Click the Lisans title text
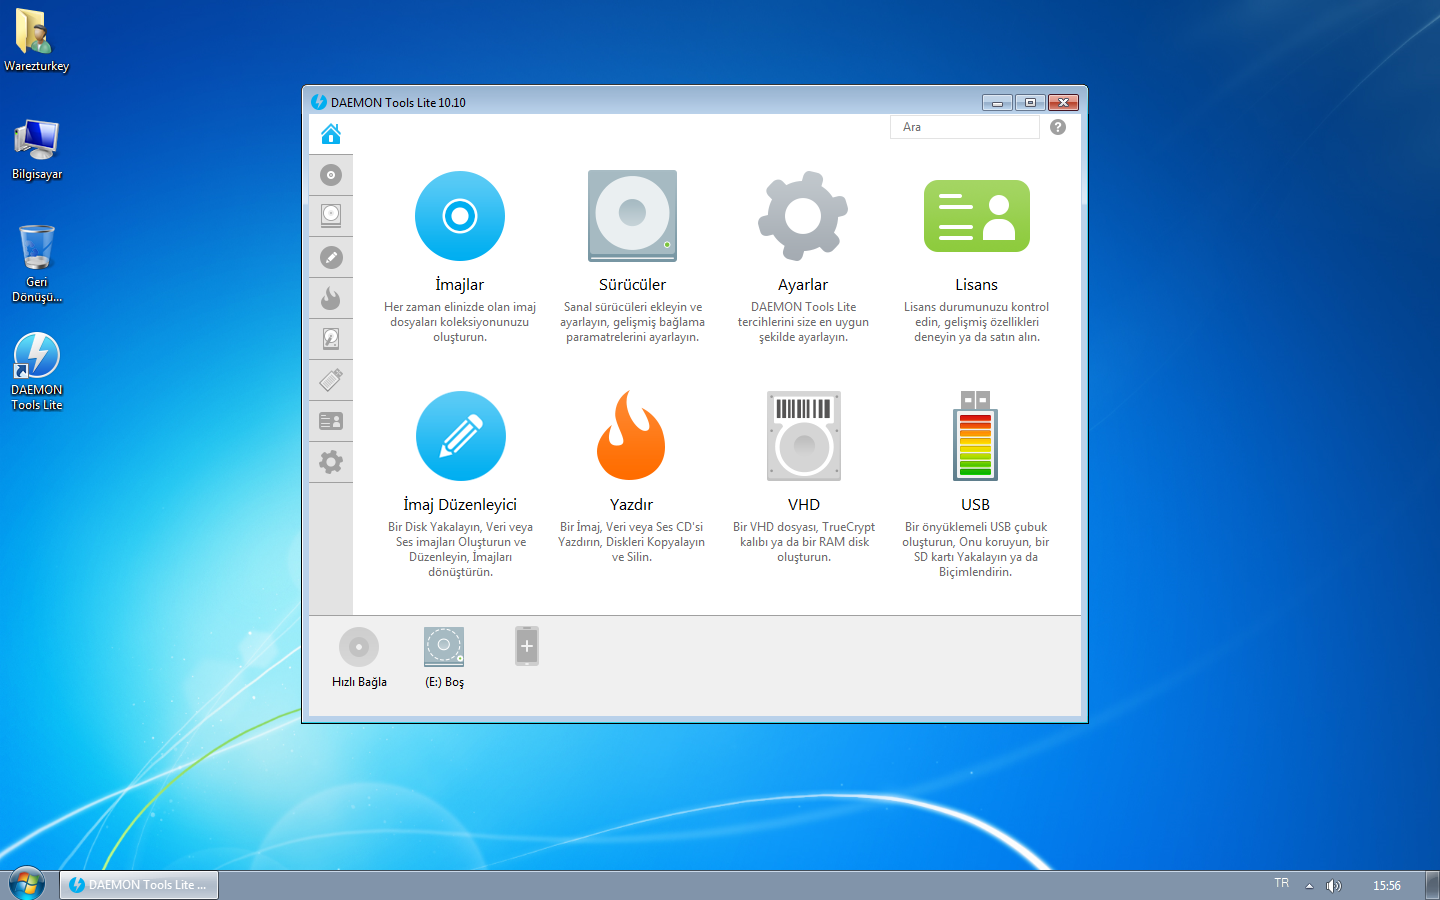Image resolution: width=1440 pixels, height=900 pixels. point(976,285)
